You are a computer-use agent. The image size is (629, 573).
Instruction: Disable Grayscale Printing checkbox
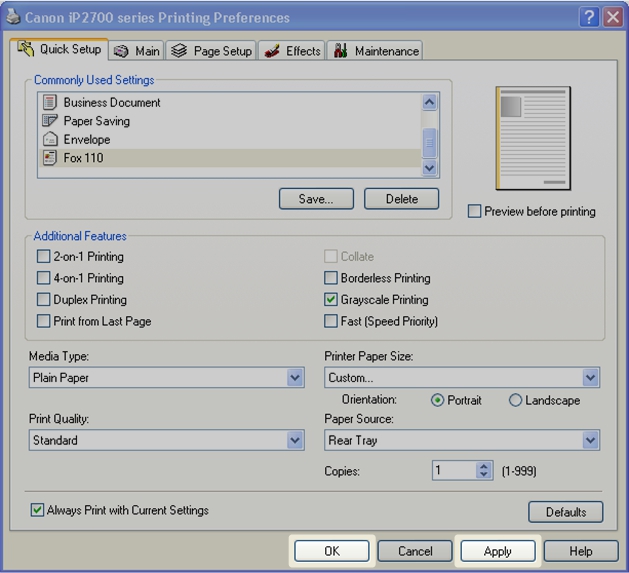(x=332, y=300)
